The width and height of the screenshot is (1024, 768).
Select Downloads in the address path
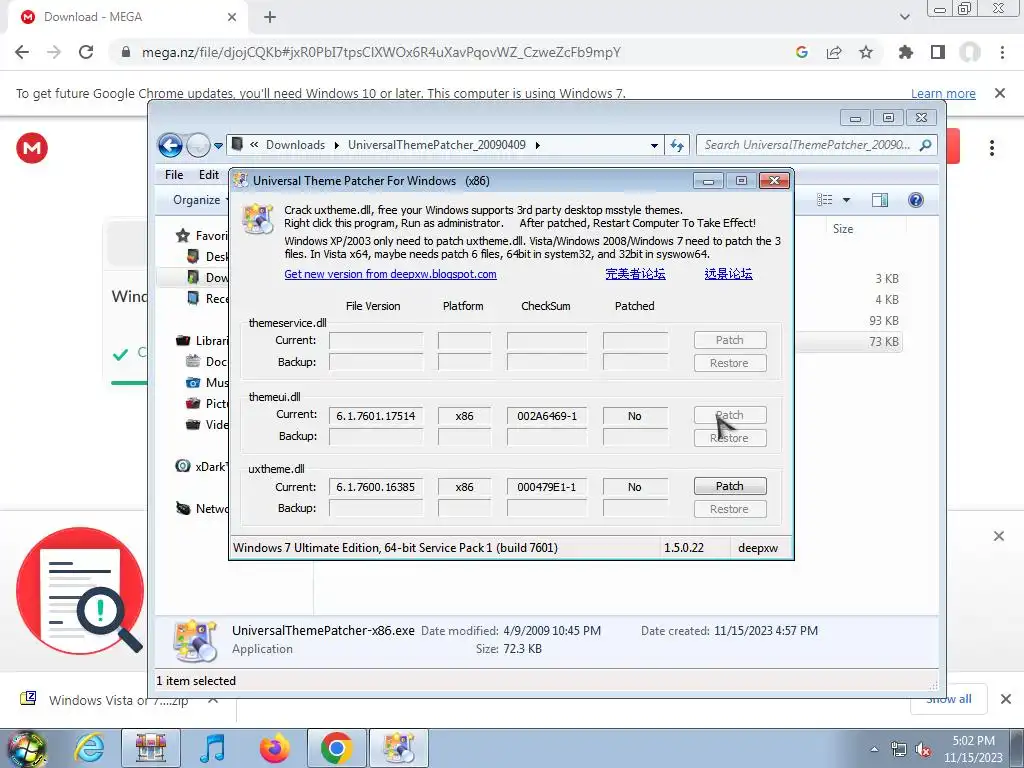point(295,145)
